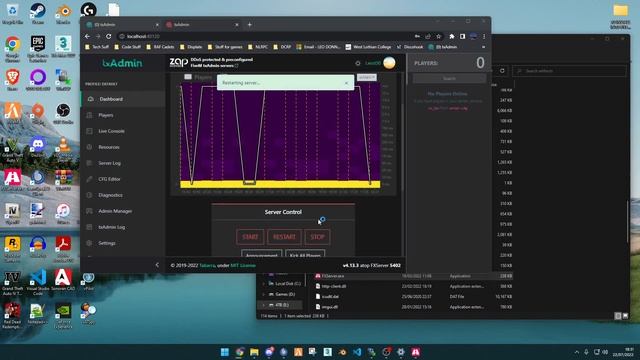The image size is (640, 360).
Task: Click the File Explorer refresh button
Action: point(502,71)
